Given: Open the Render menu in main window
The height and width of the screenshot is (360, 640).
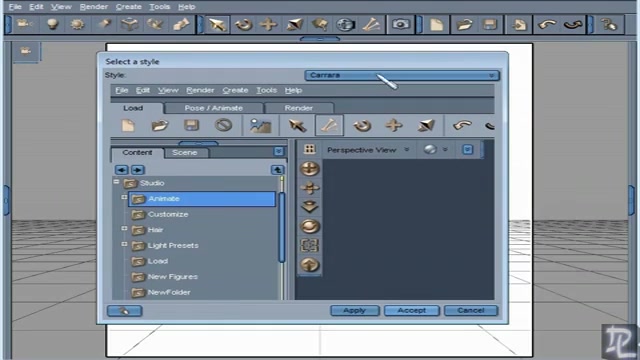Looking at the screenshot, I should tap(94, 7).
